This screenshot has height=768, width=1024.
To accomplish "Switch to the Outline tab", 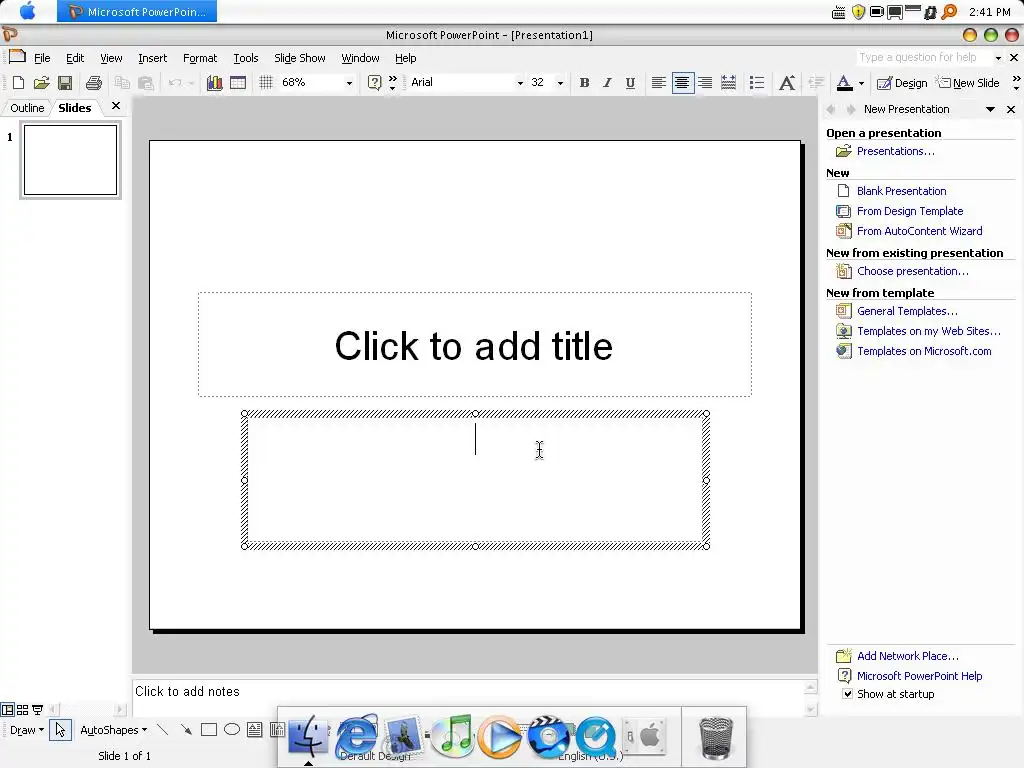I will (x=27, y=108).
